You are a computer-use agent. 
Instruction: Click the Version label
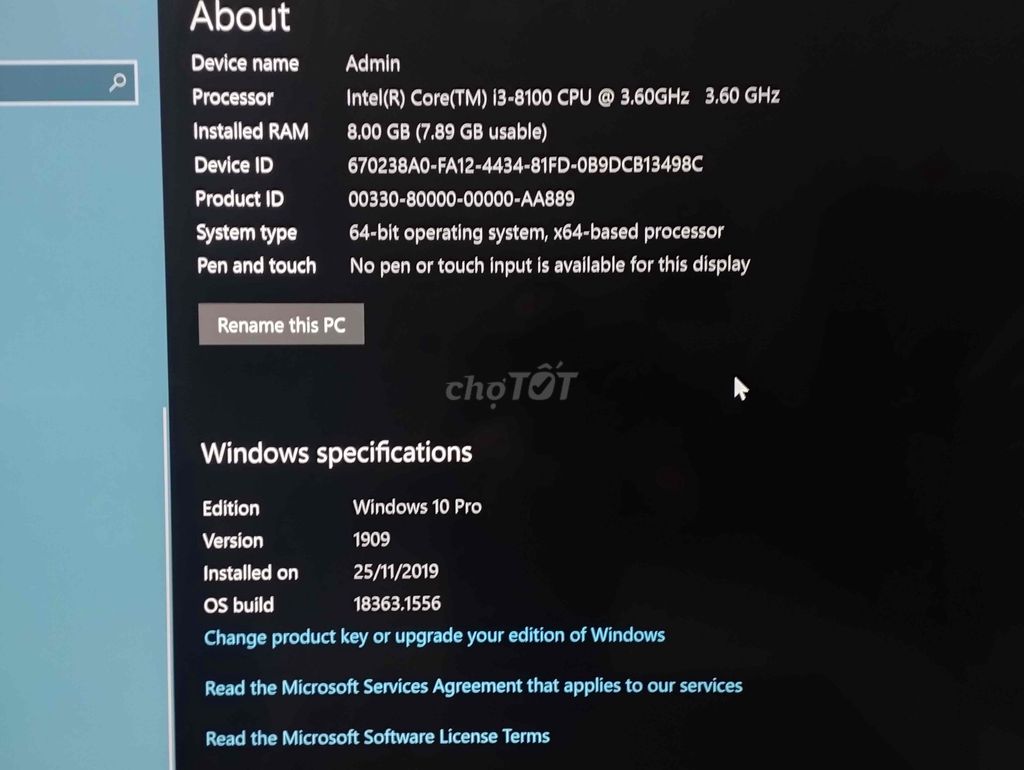pyautogui.click(x=233, y=541)
